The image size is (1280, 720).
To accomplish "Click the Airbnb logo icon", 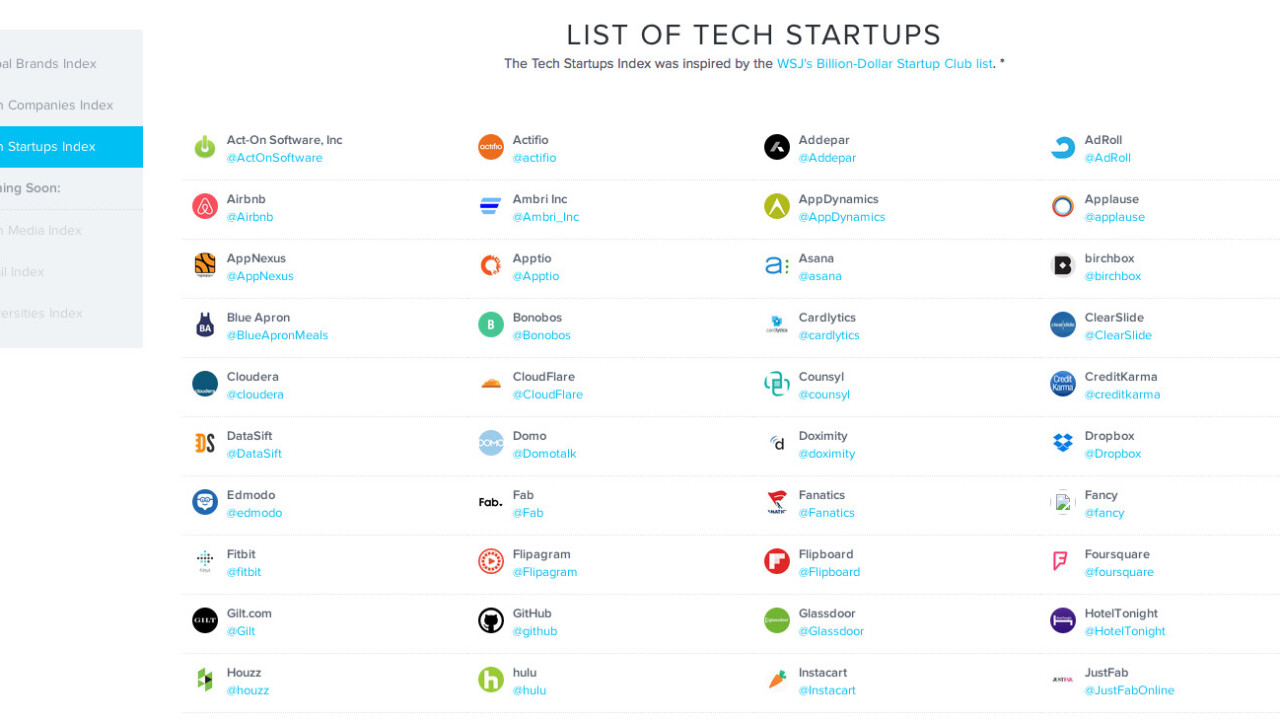I will pos(205,207).
